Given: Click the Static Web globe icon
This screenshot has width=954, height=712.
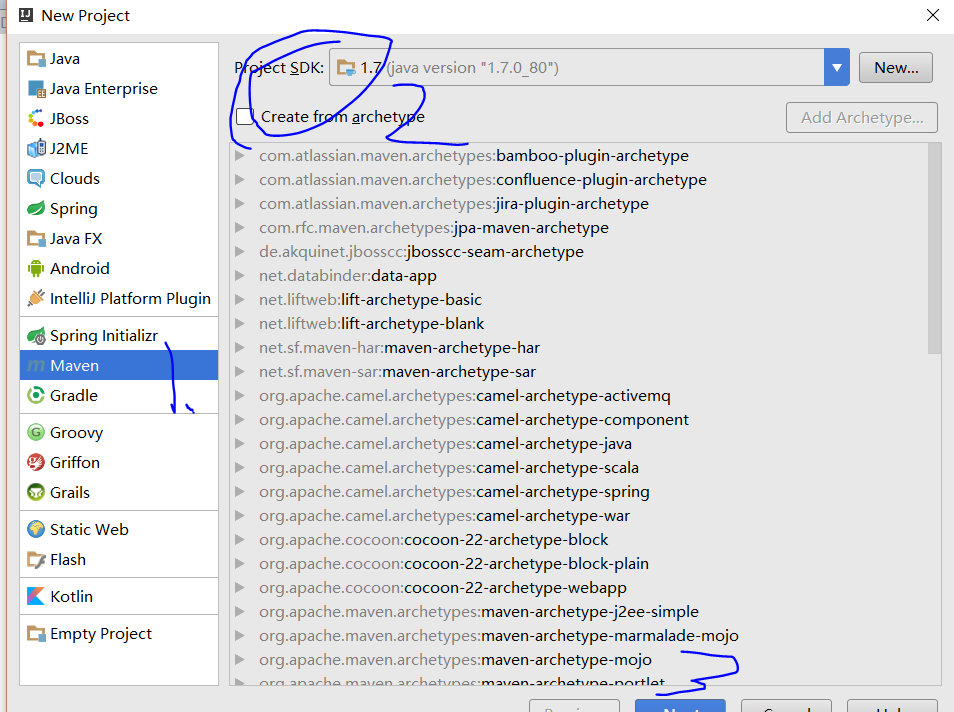Looking at the screenshot, I should click(x=37, y=529).
